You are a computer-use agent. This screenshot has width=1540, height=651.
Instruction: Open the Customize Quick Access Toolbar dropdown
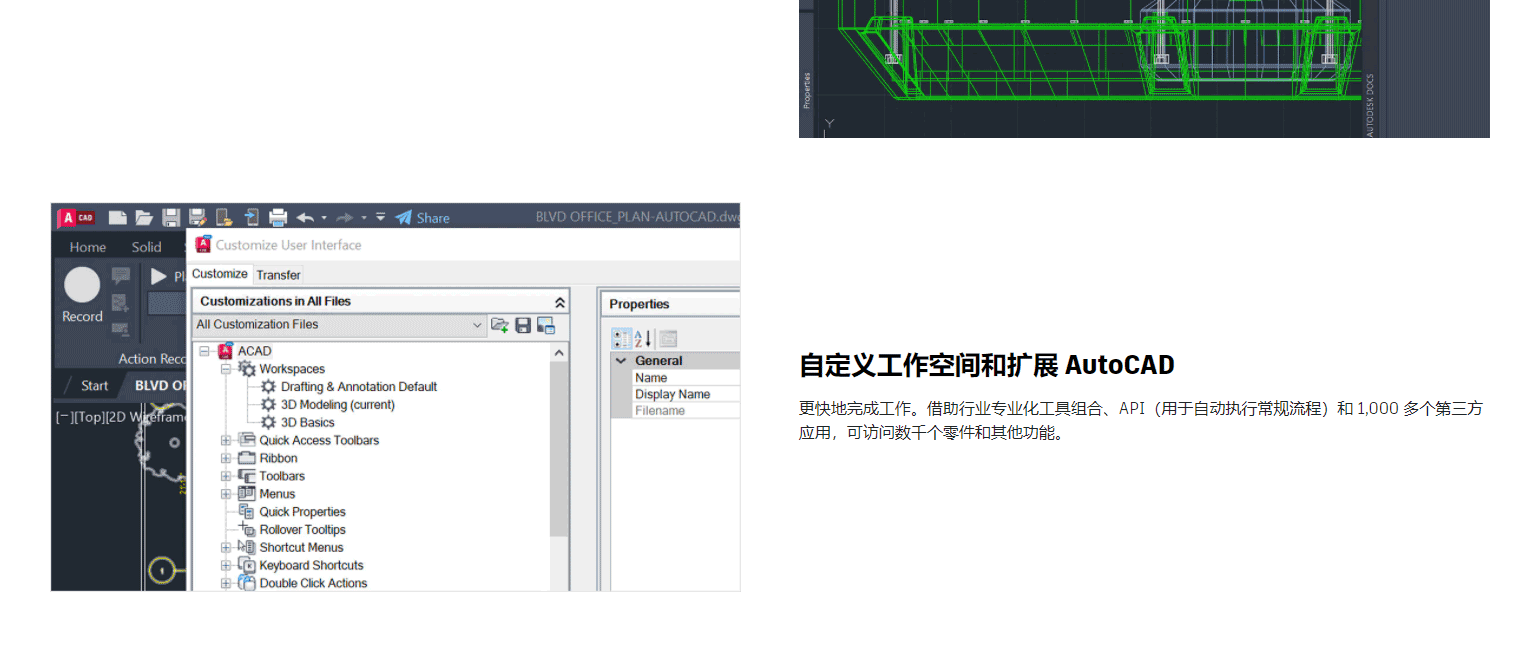point(381,217)
